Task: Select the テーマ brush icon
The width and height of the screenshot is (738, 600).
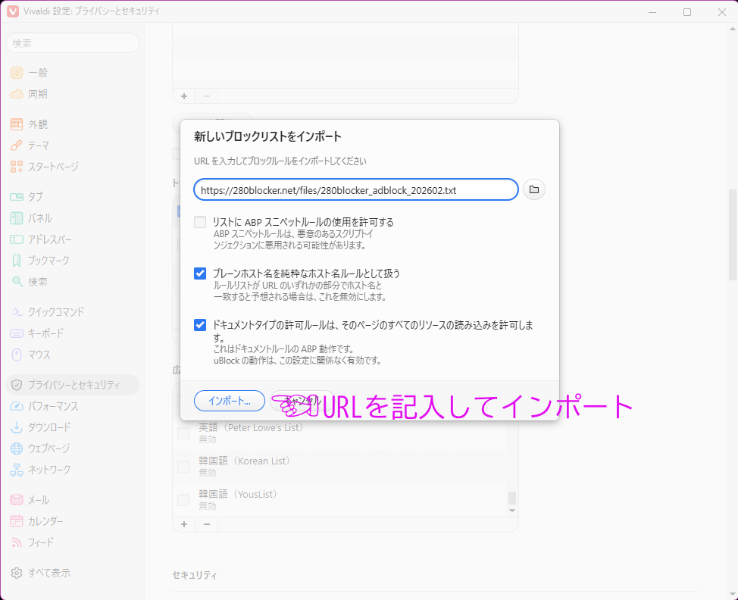Action: 17,146
